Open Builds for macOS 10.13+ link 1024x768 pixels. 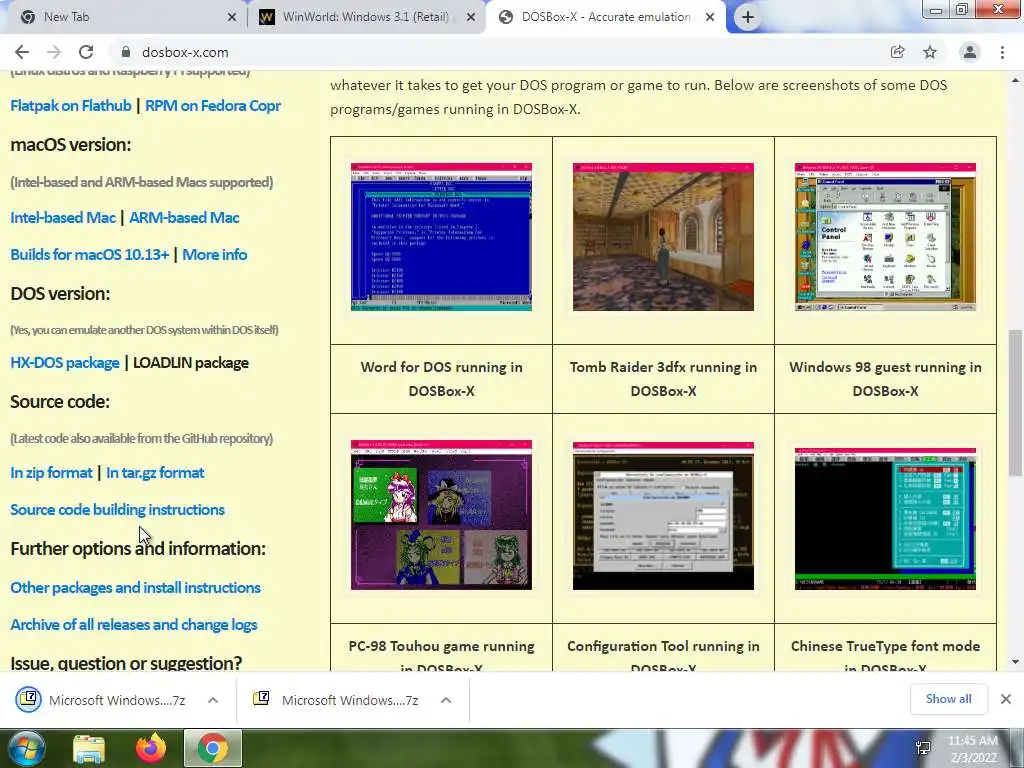coord(89,255)
